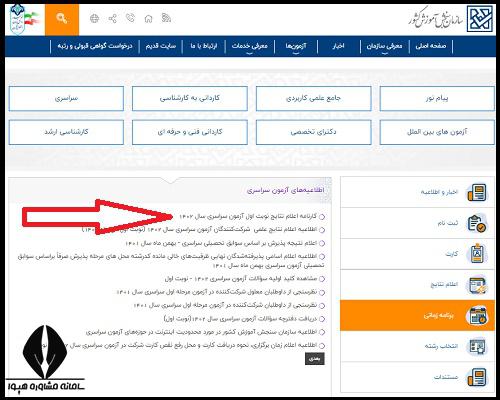500x400 pixels.
Task: Click the کارت ID badge icon
Action: 477,254
